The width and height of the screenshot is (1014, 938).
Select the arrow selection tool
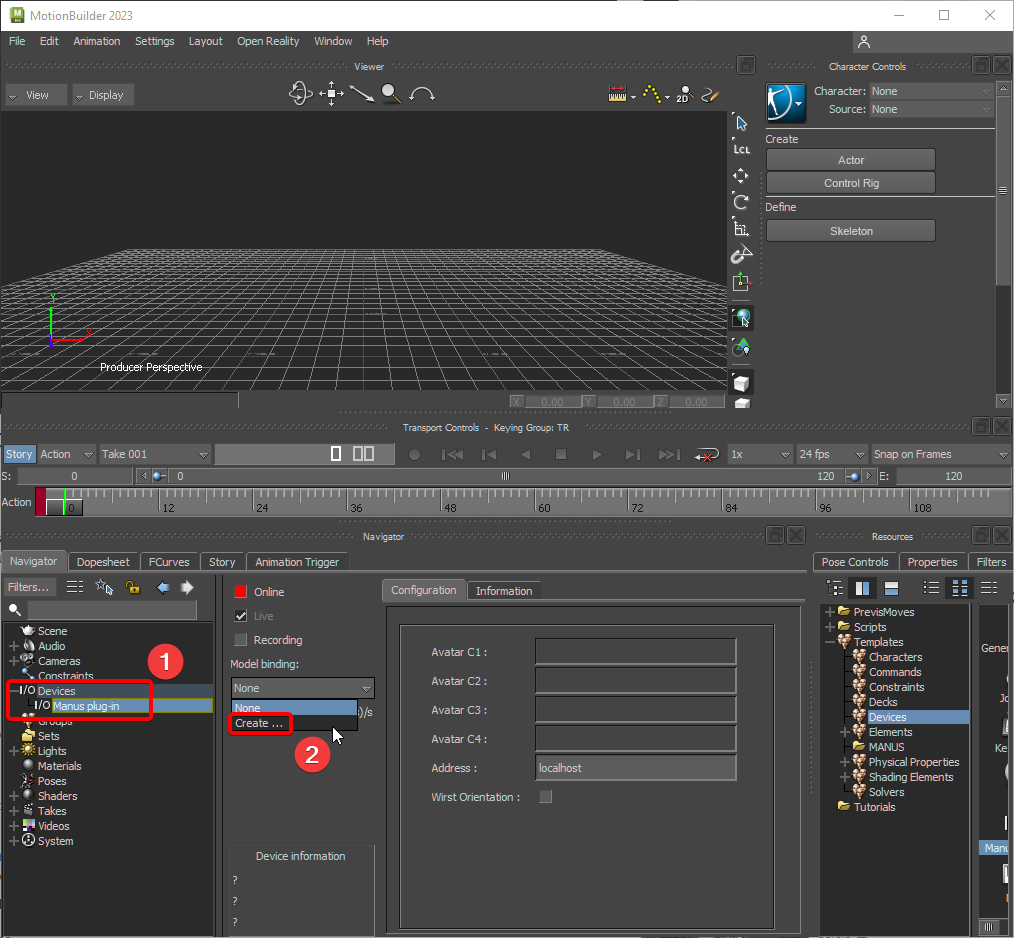[741, 123]
